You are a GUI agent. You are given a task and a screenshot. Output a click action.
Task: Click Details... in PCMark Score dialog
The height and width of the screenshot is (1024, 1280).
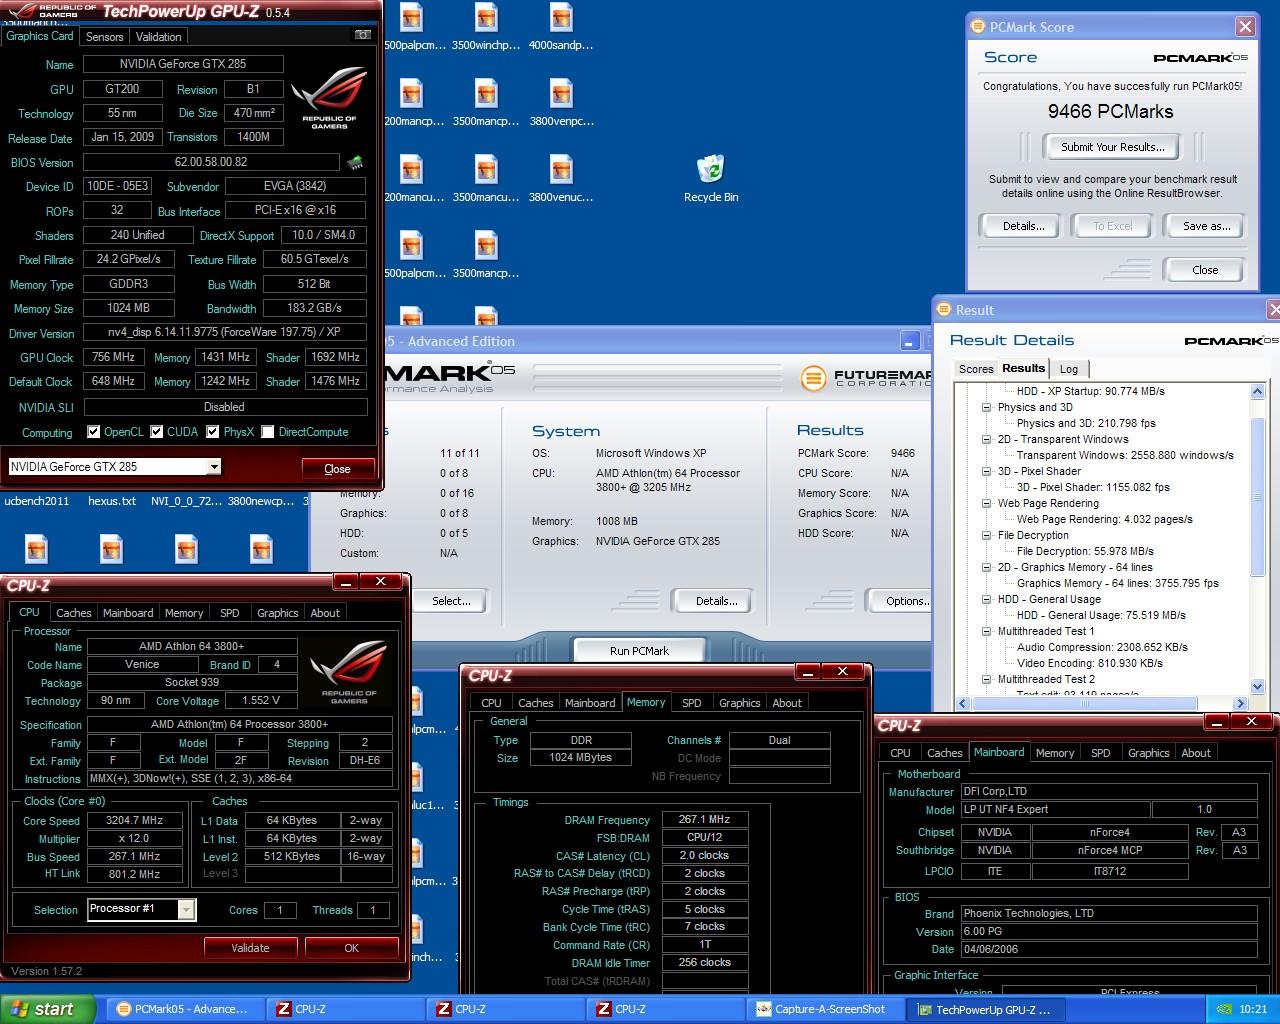pos(1023,226)
